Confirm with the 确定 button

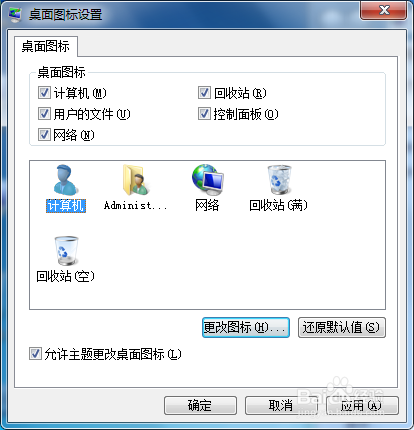coord(200,405)
